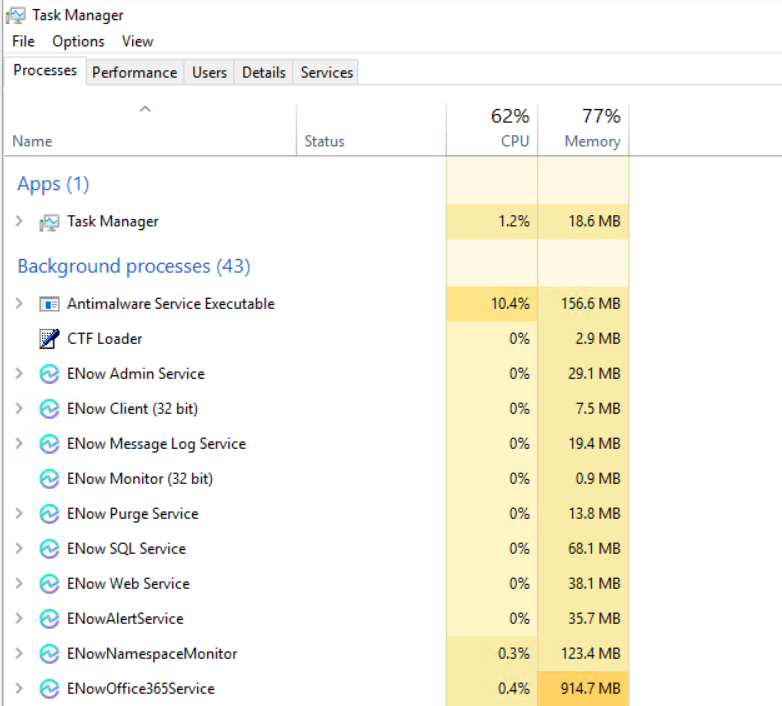Expand ENow Purge Service row
This screenshot has width=782, height=706.
(x=19, y=513)
